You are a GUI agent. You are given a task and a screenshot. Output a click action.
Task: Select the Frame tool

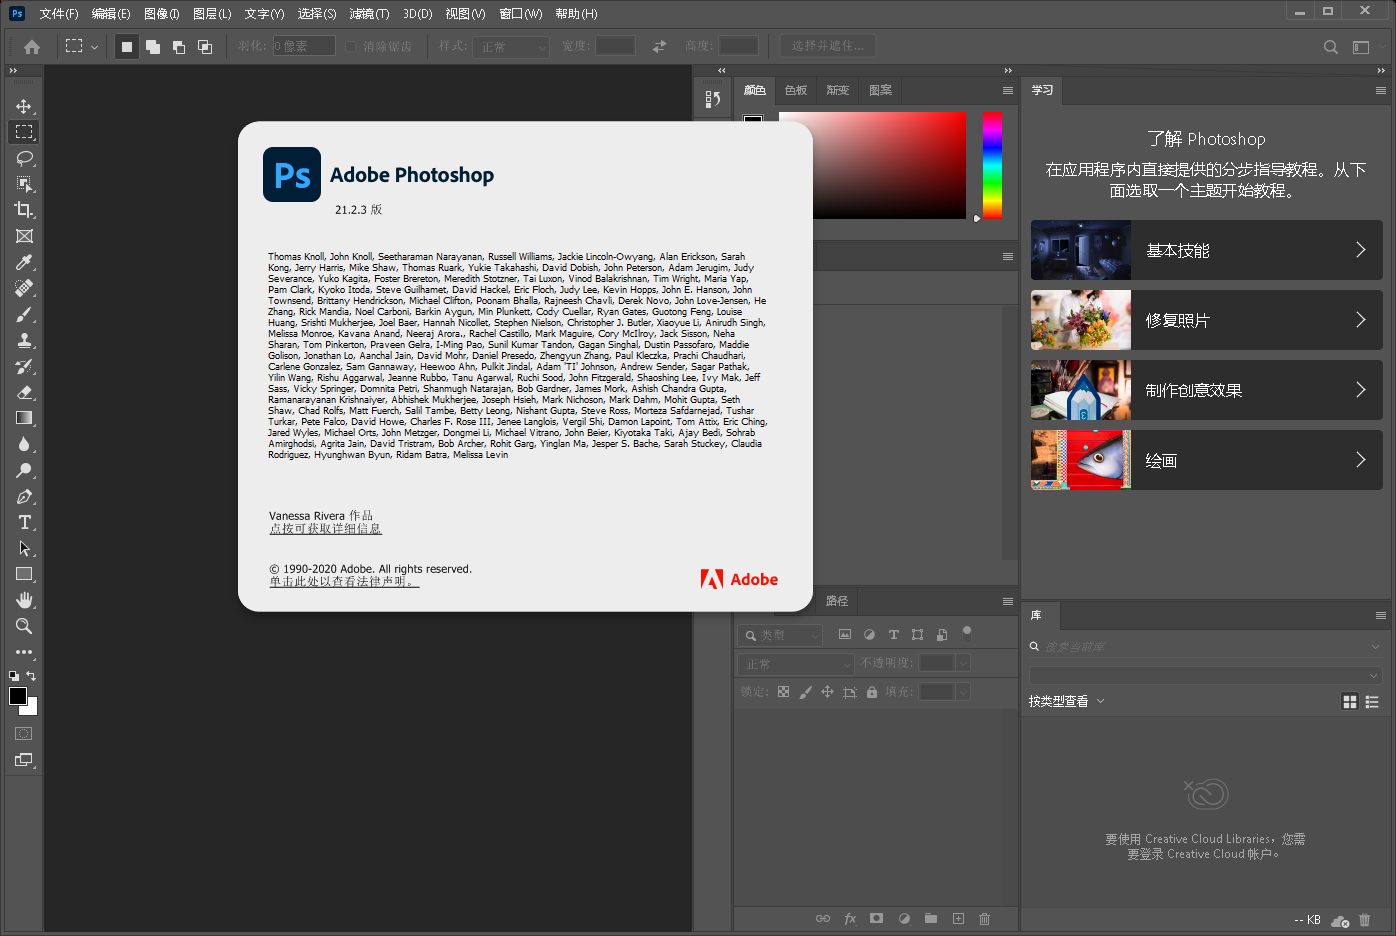click(x=24, y=236)
